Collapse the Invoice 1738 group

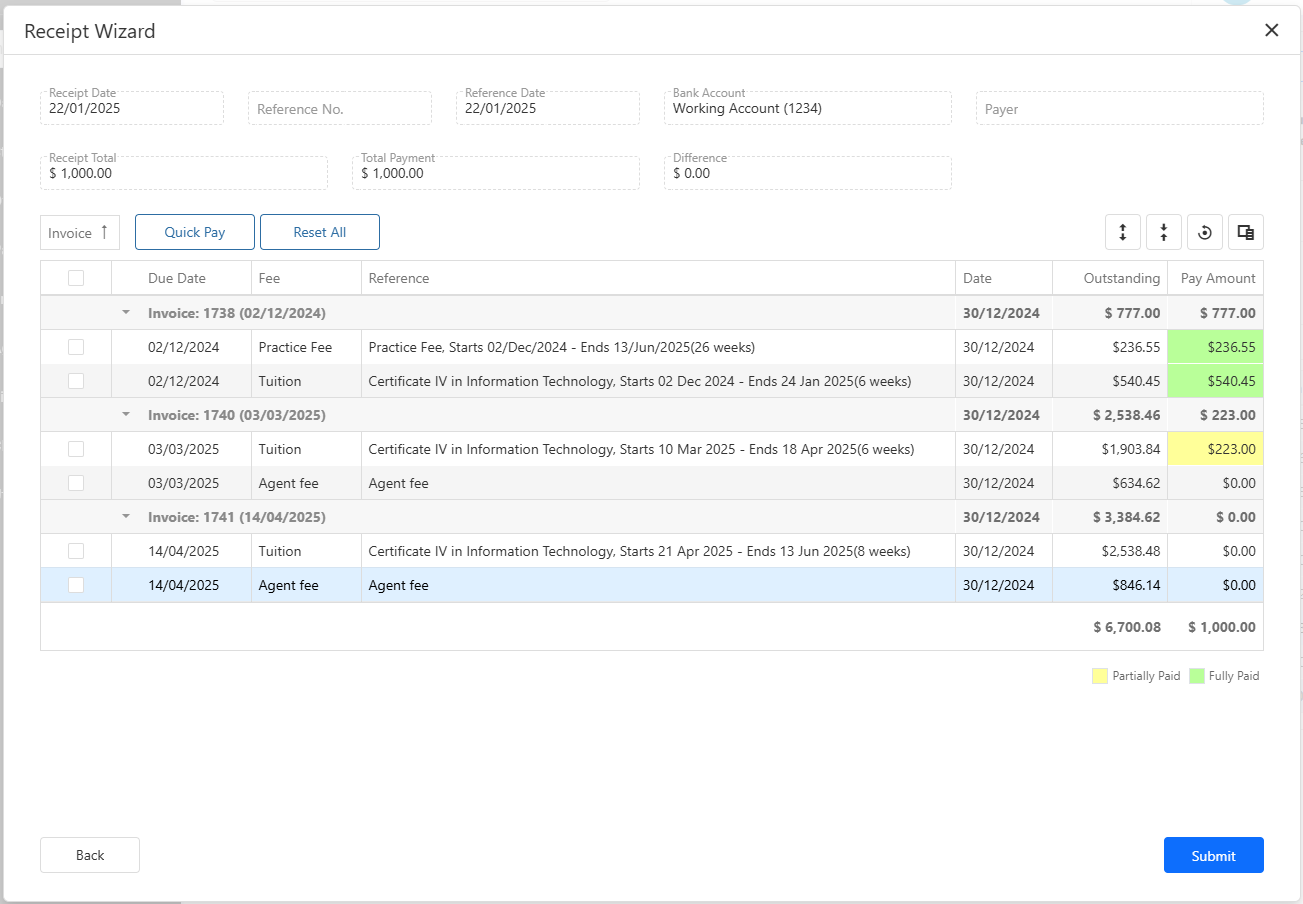(x=126, y=313)
